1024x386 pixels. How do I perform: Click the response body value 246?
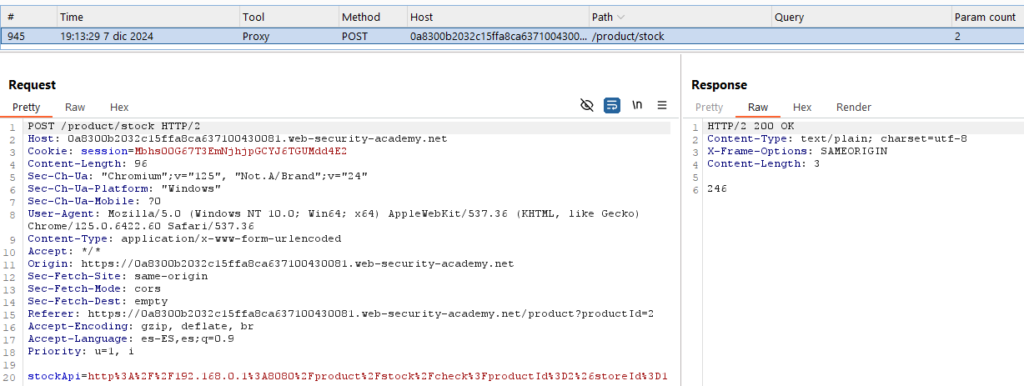[717, 189]
